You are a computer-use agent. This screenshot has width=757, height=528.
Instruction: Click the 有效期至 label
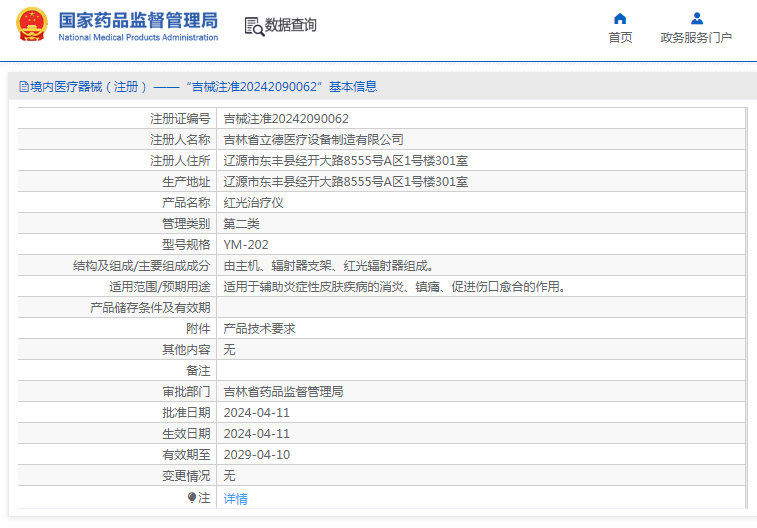[x=186, y=455]
